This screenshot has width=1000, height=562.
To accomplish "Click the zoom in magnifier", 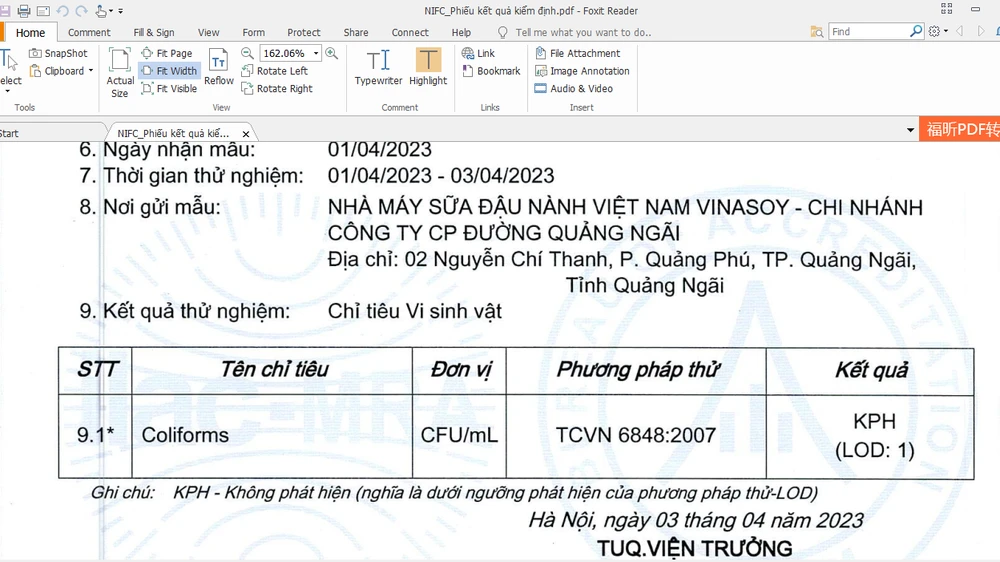I will tap(332, 53).
